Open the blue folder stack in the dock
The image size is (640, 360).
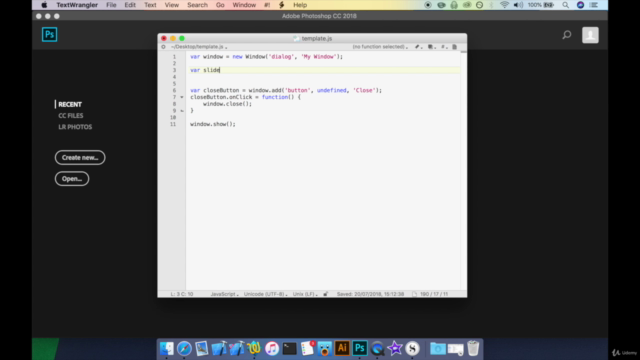(x=438, y=349)
